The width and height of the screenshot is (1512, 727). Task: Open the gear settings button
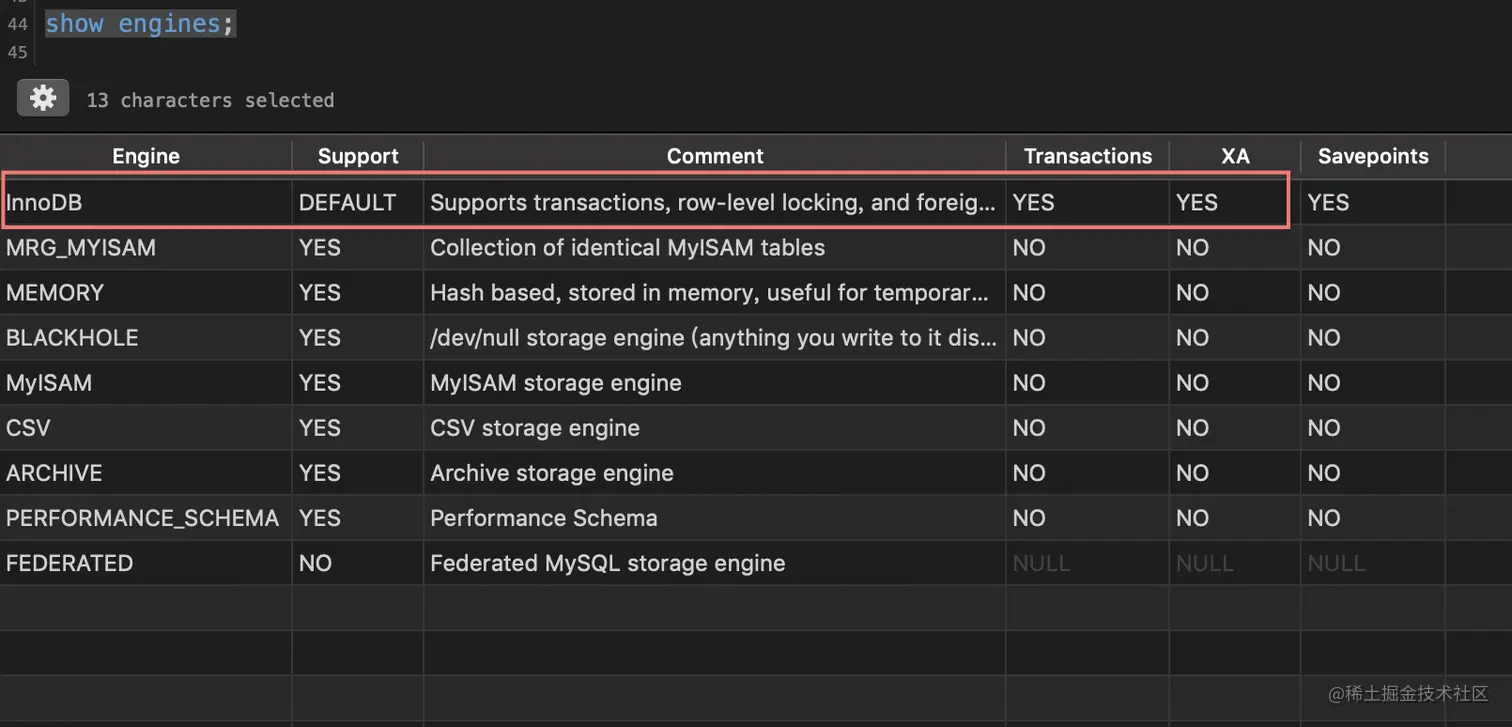(x=43, y=98)
